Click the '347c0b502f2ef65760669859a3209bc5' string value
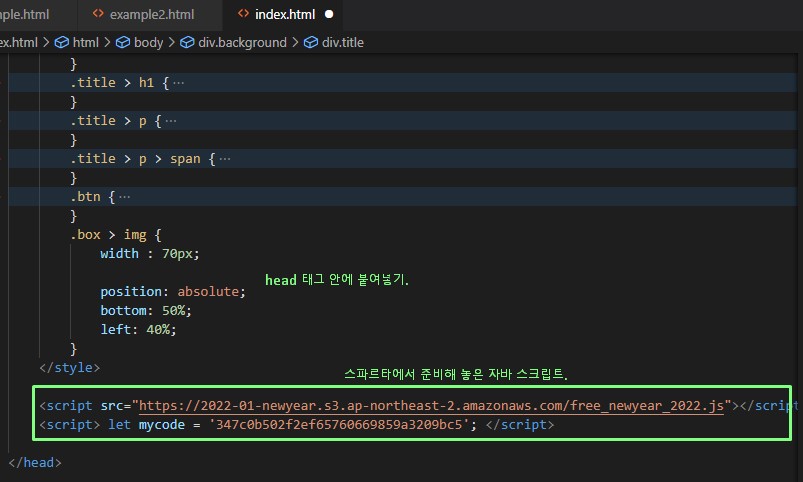Viewport: 803px width, 482px height. click(339, 425)
